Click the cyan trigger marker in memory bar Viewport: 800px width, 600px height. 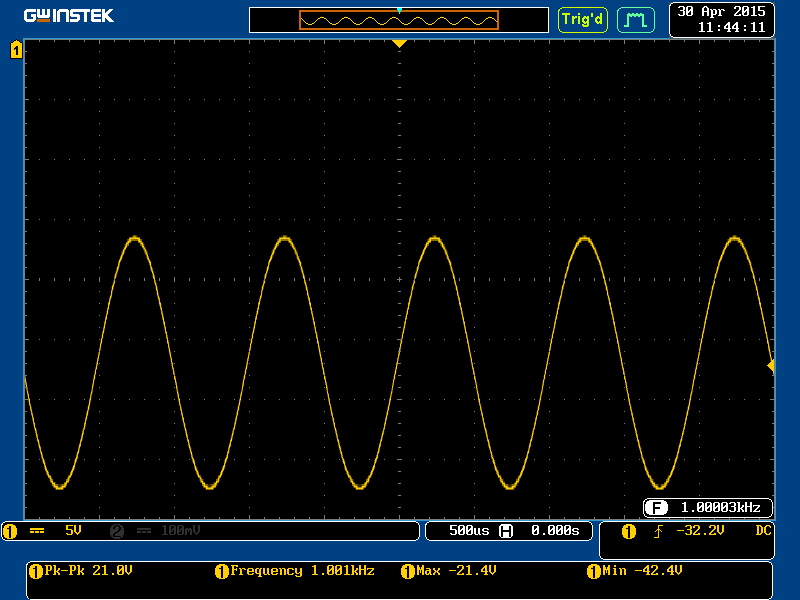point(399,11)
